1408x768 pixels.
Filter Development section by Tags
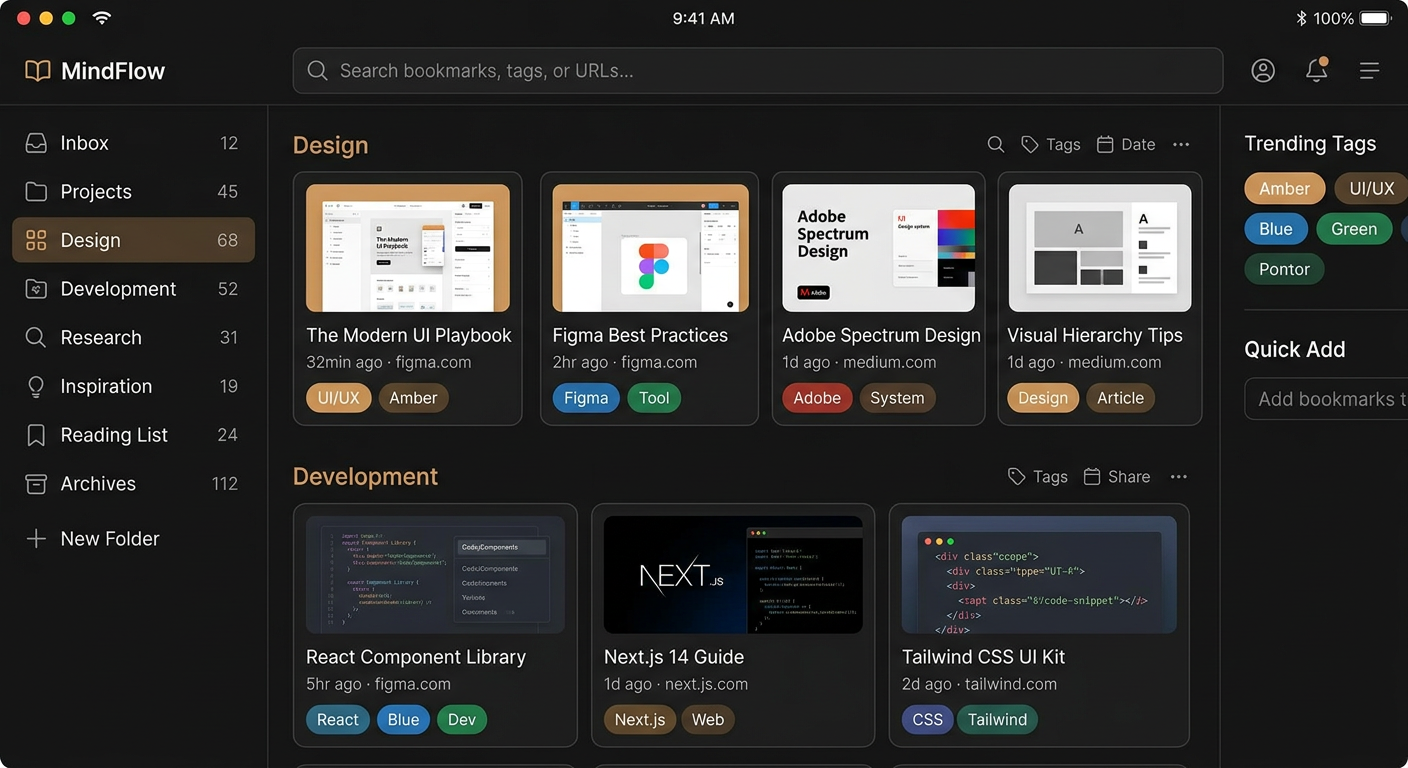pyautogui.click(x=1038, y=477)
